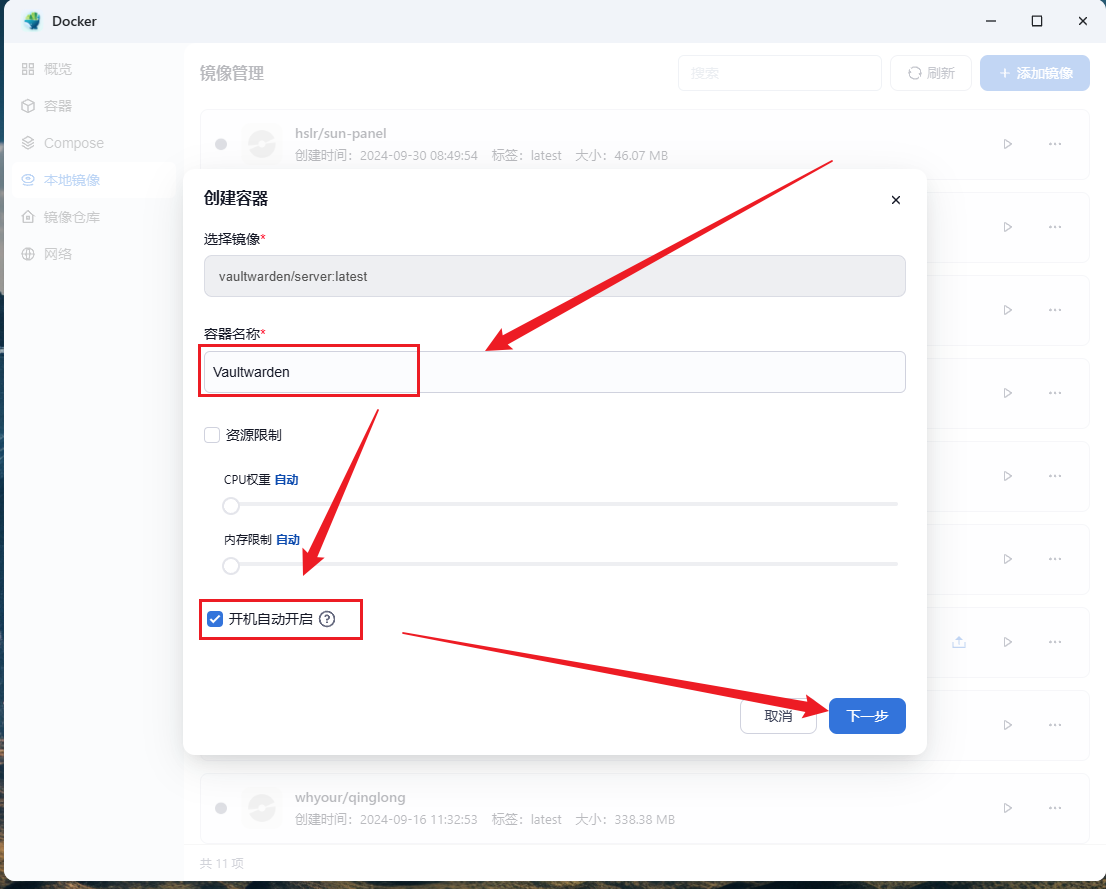Close the 创建容器 dialog with X
The height and width of the screenshot is (889, 1106).
[x=896, y=200]
